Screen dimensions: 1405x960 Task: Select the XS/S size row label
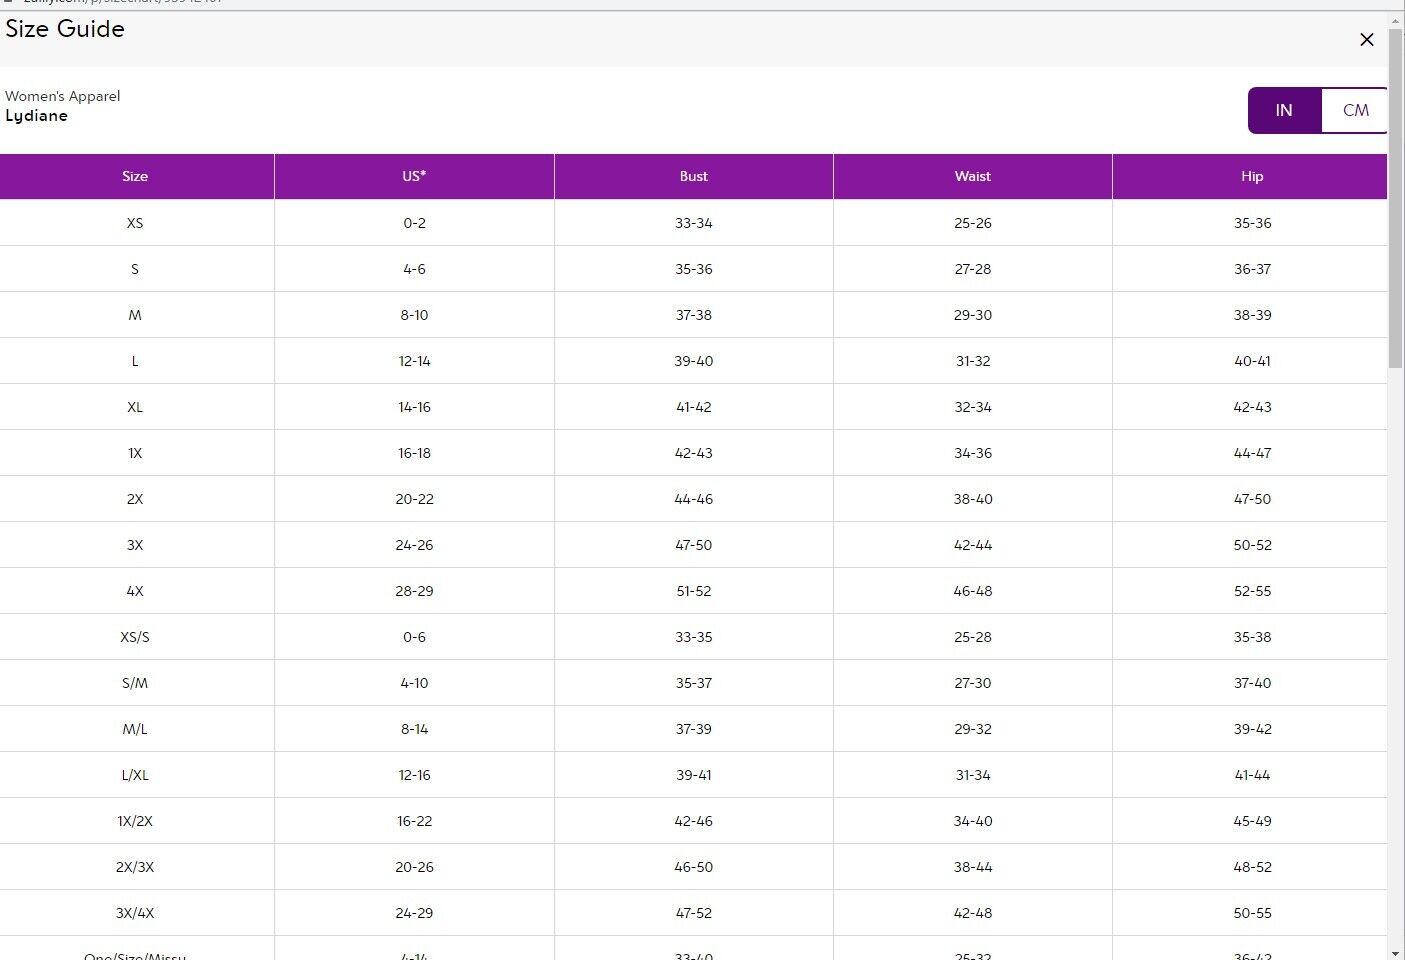click(x=135, y=637)
